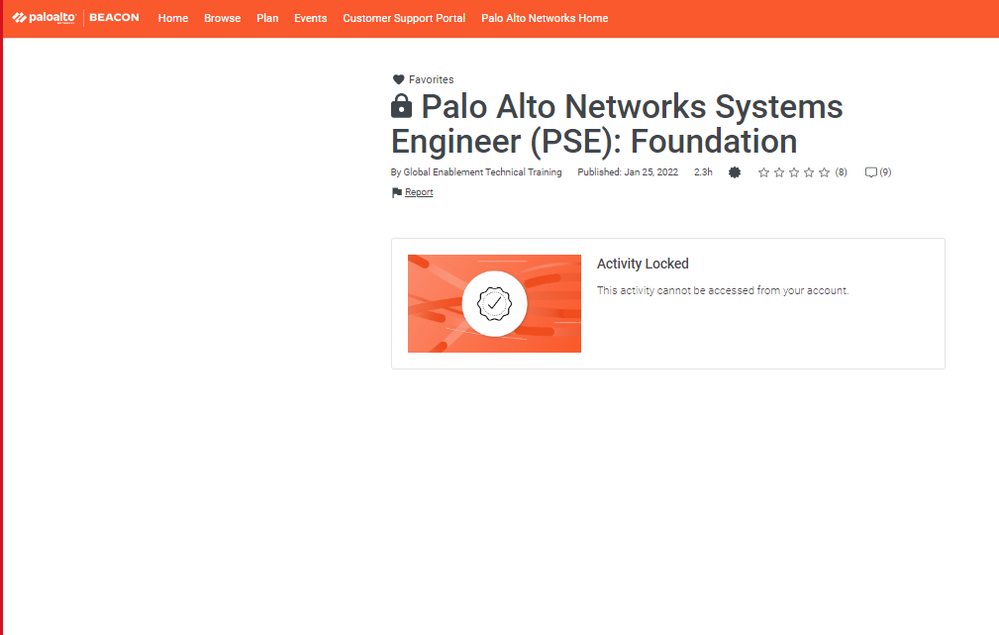Rate the course one star
The width and height of the screenshot is (999, 635).
click(763, 173)
